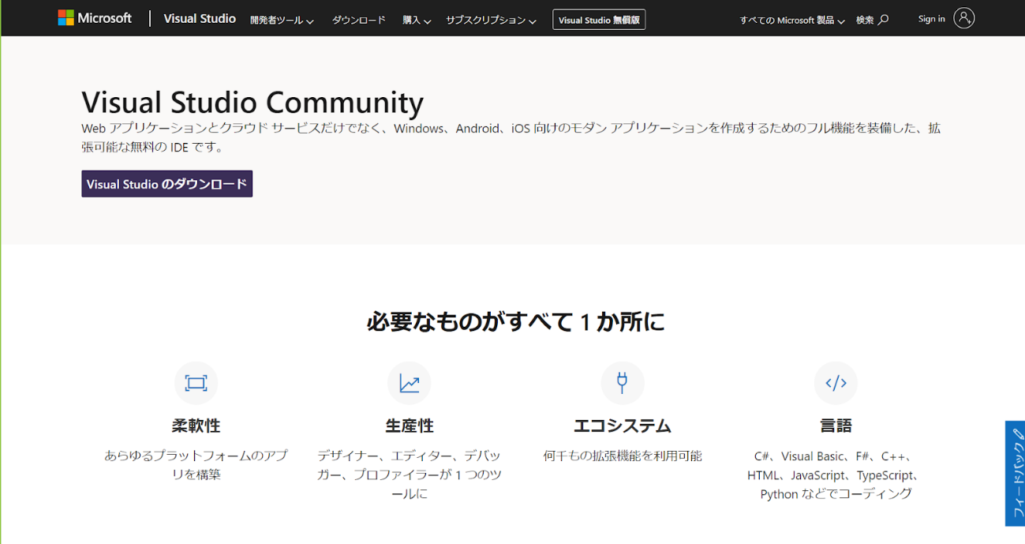Open the Visual Studio home link
This screenshot has width=1025, height=544.
[x=199, y=19]
